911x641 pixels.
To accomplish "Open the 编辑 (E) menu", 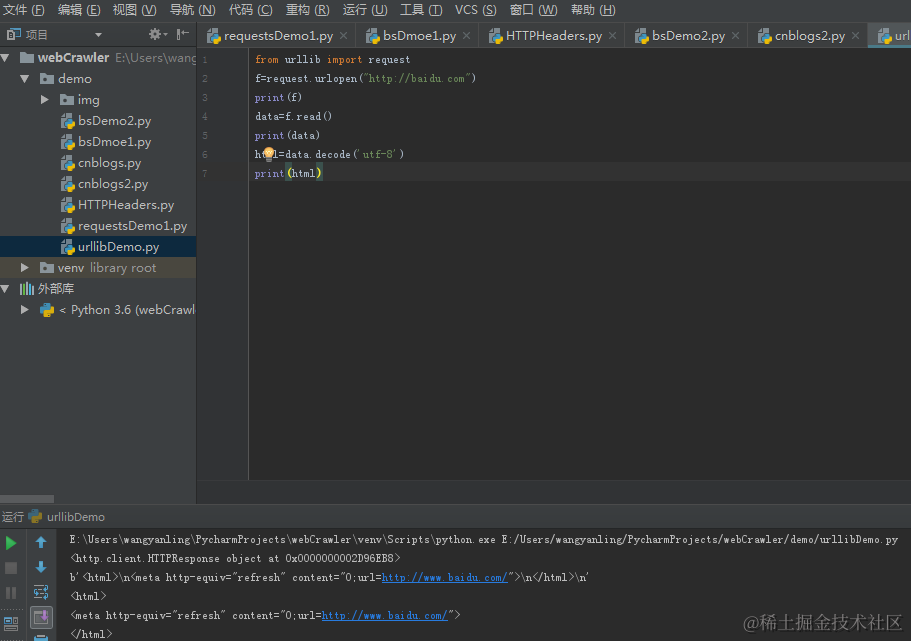I will (79, 10).
